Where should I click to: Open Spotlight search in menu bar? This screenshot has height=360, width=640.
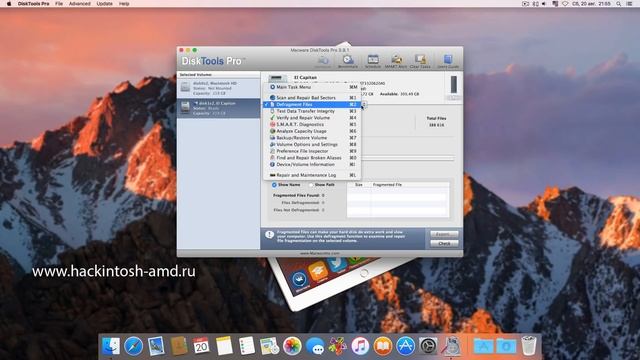point(619,4)
